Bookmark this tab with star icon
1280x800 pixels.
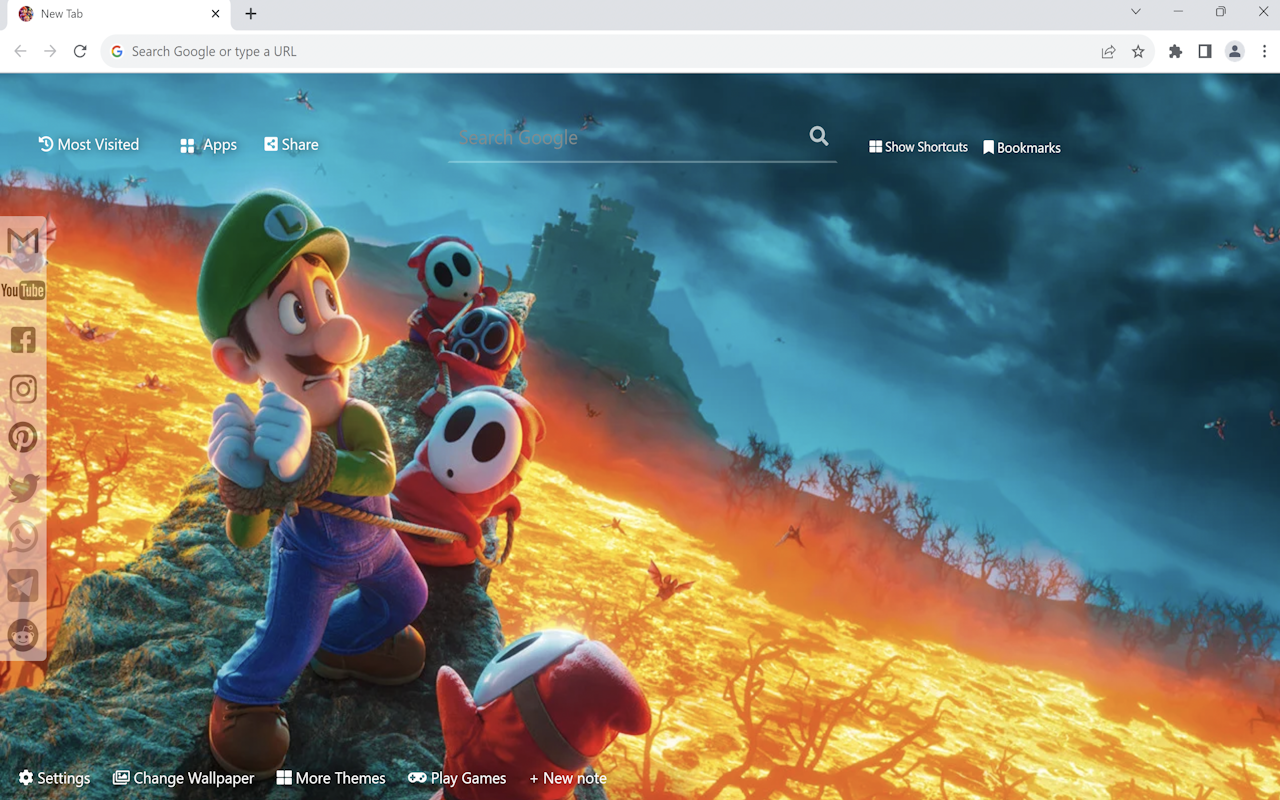click(1138, 52)
